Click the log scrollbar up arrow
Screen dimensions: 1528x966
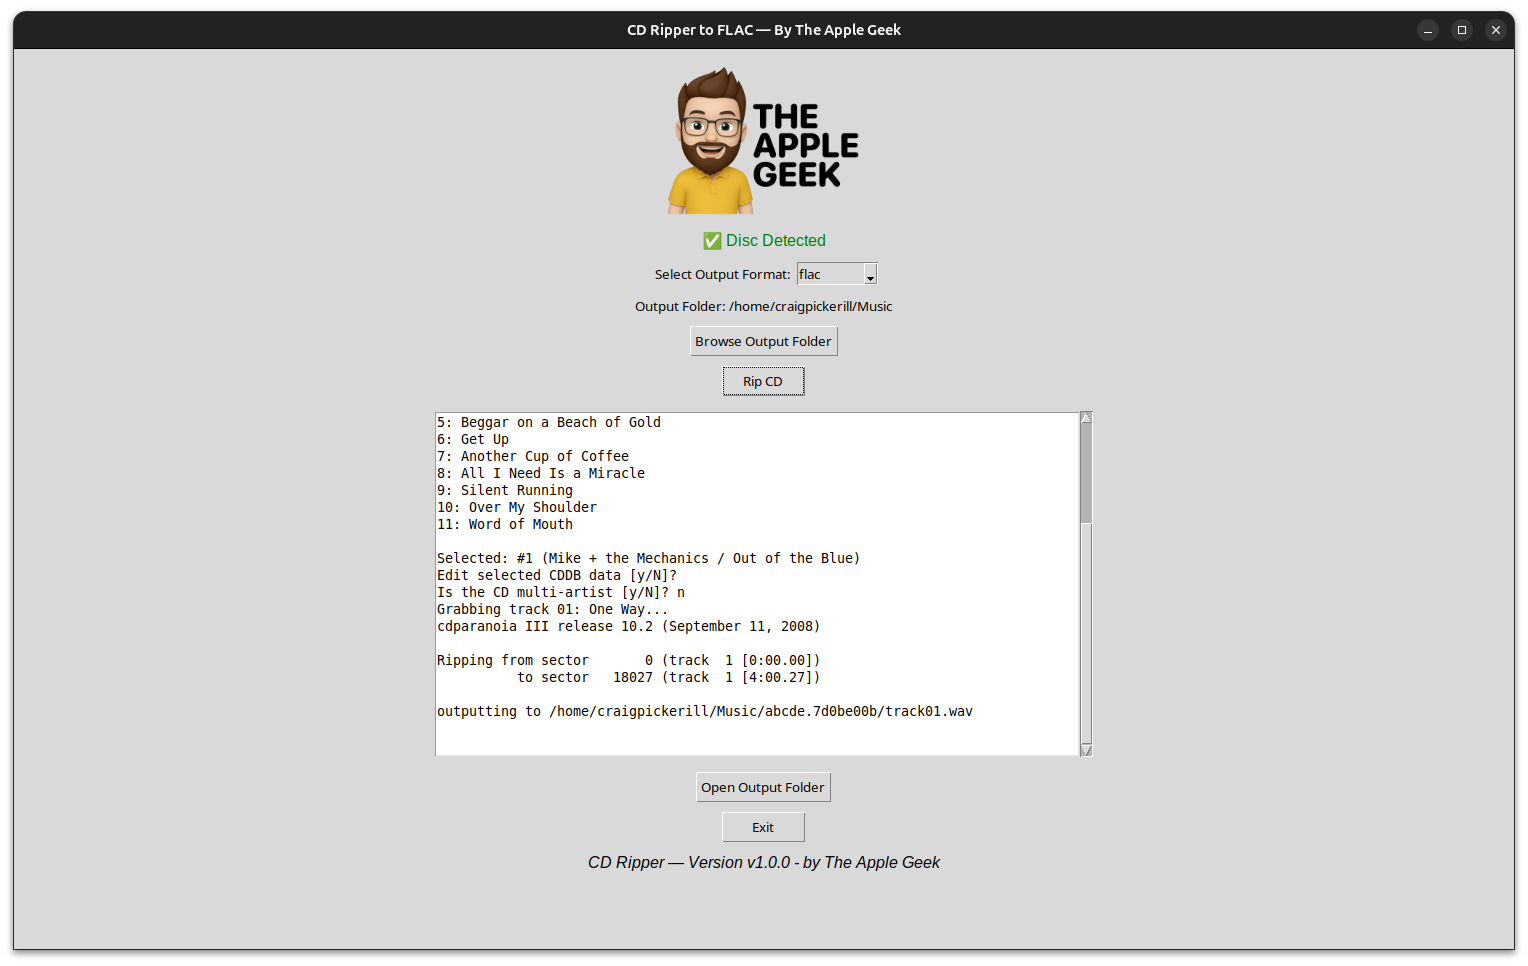1086,418
